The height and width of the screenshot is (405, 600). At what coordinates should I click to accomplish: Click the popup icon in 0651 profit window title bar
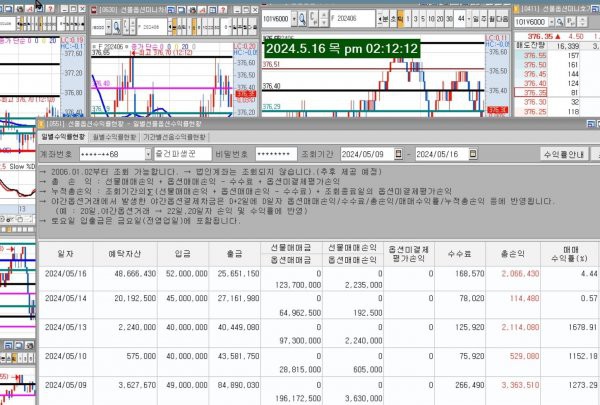coord(591,124)
